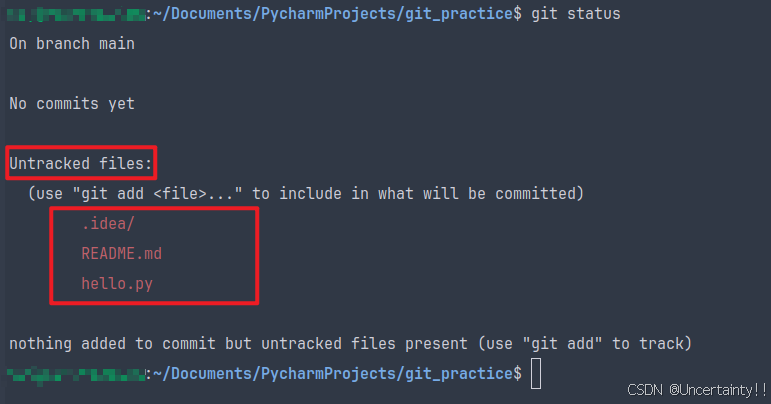The width and height of the screenshot is (771, 404).
Task: Click the 'git add <file>...' hint text
Action: click(157, 194)
